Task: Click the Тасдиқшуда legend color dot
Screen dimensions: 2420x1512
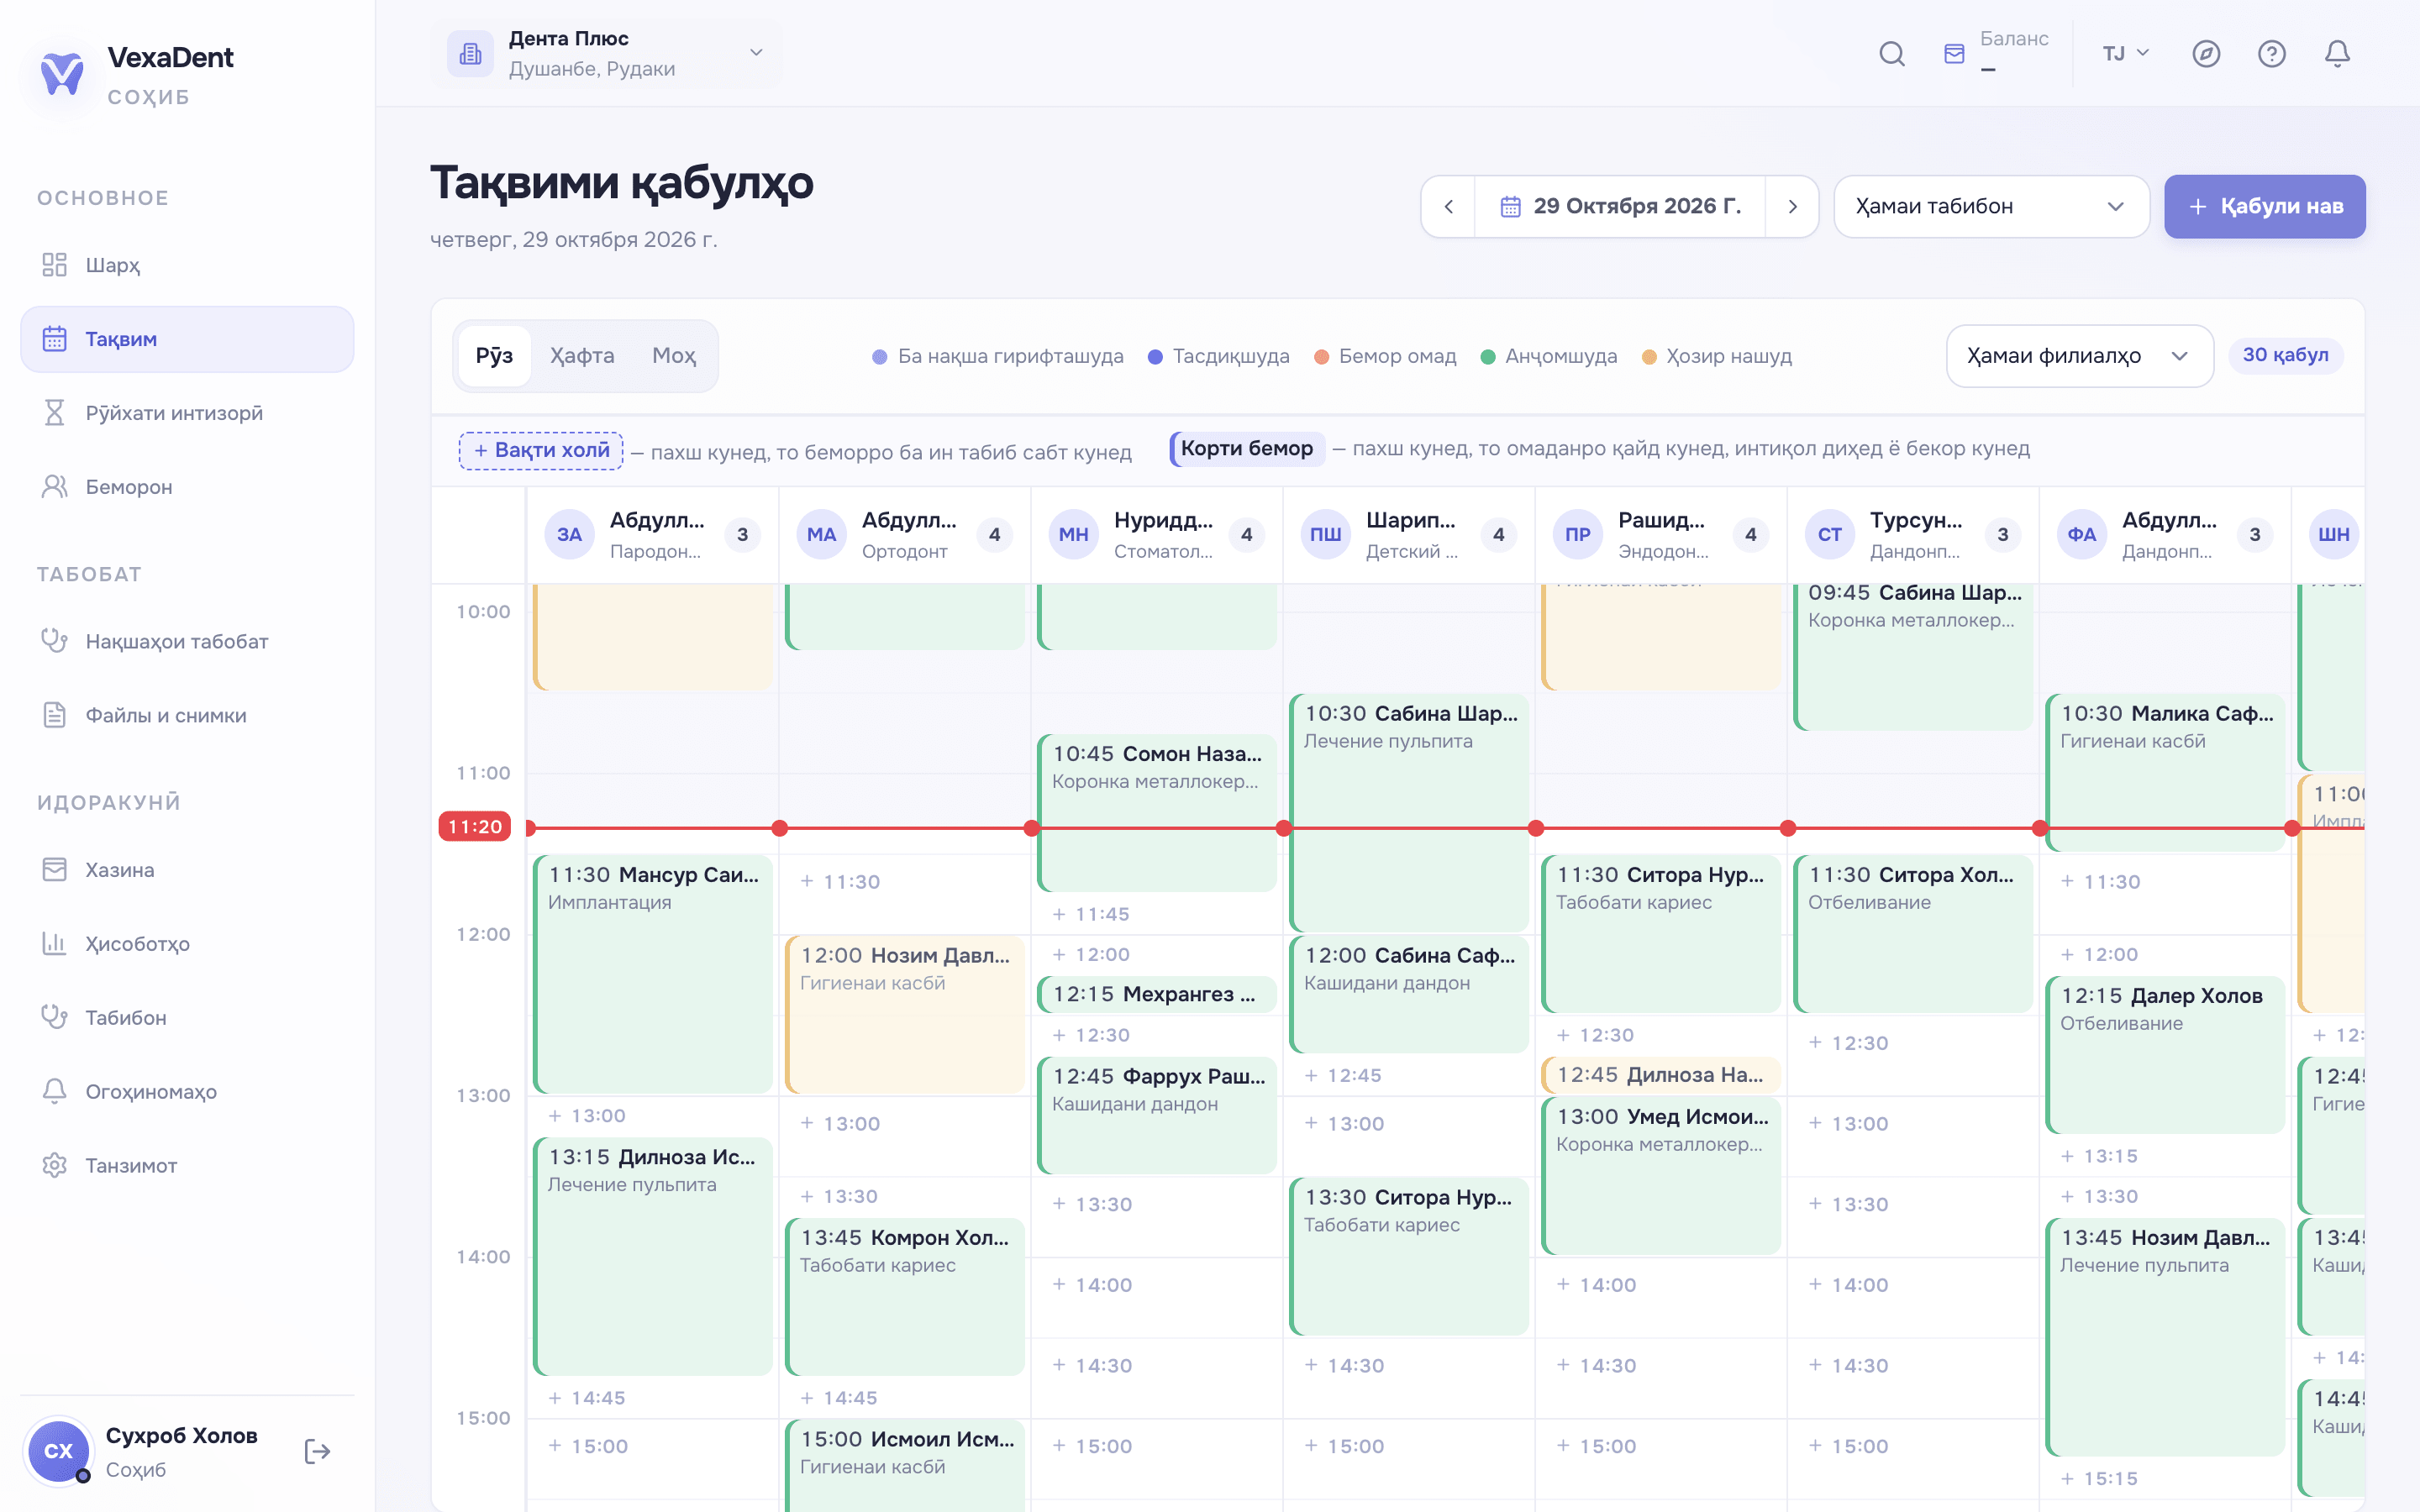Action: pyautogui.click(x=1155, y=357)
